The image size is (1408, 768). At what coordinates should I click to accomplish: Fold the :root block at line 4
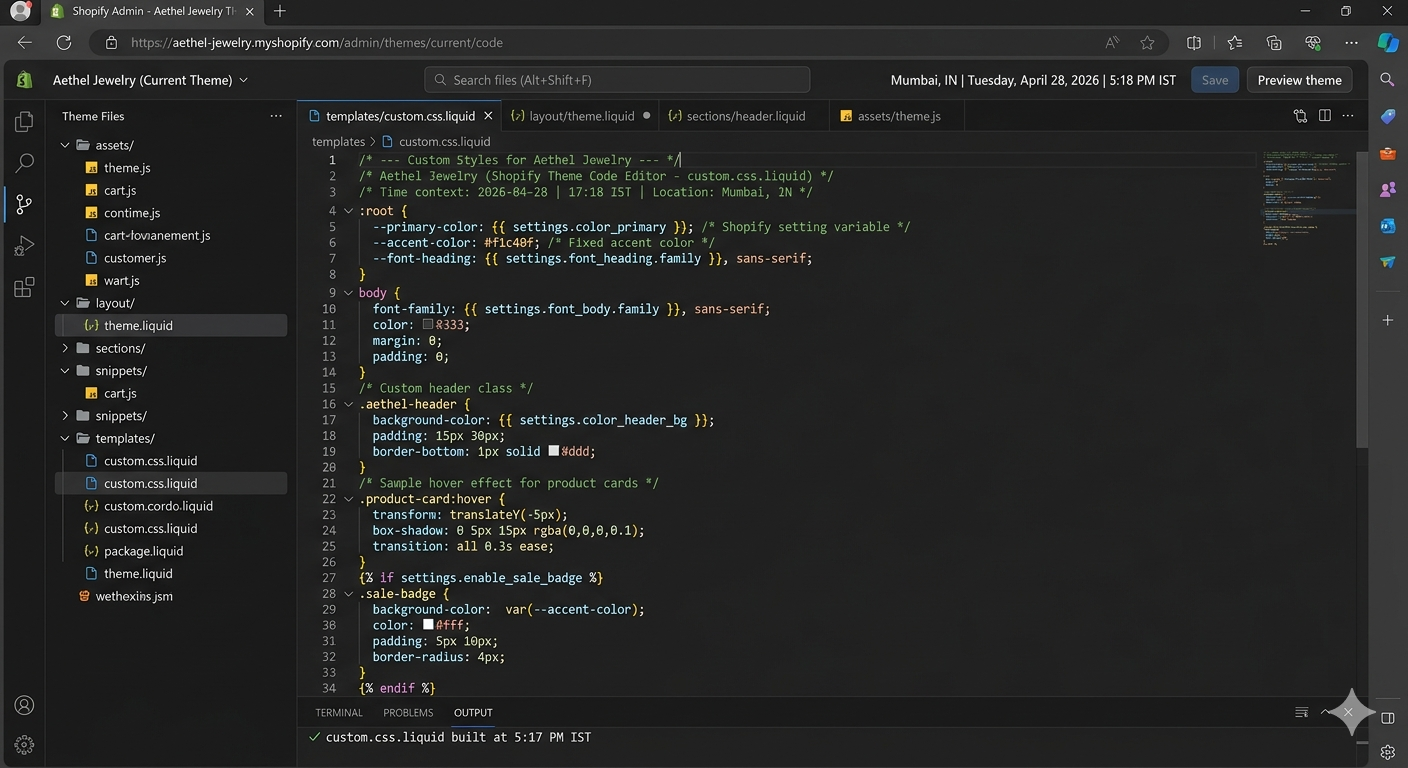coord(348,211)
